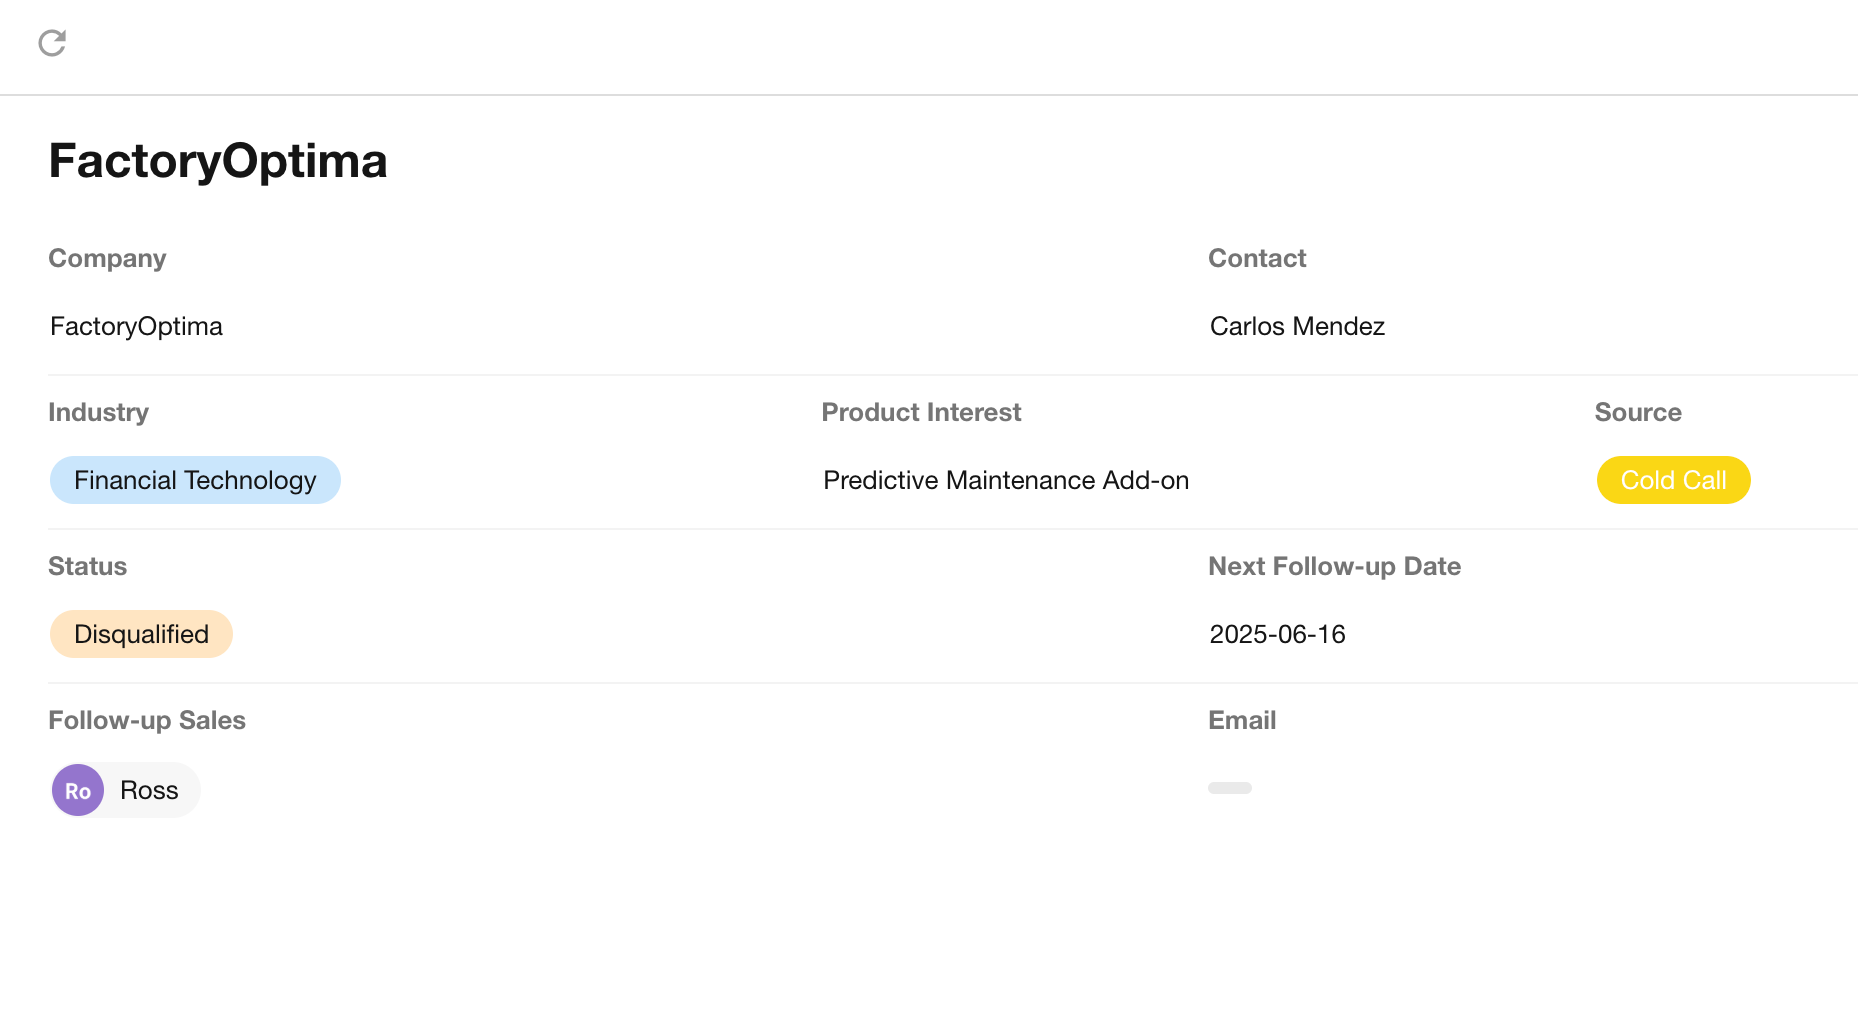
Task: Click the Next Follow-up Date label
Action: tap(1334, 566)
